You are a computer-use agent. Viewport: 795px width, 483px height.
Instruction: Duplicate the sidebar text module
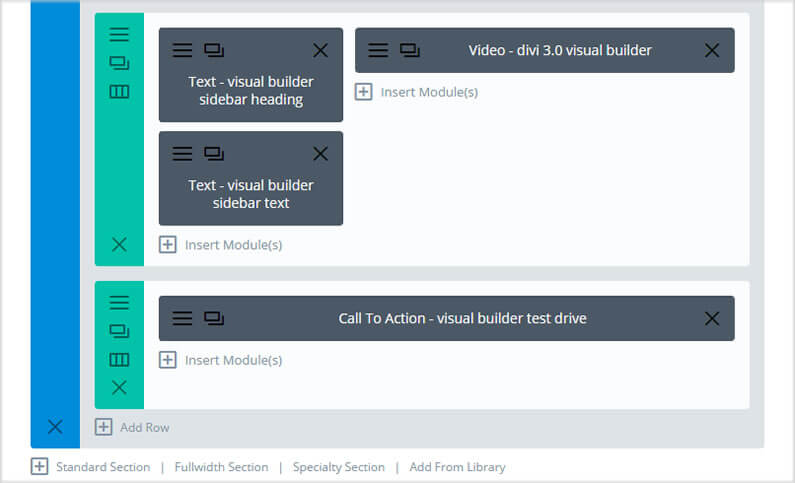214,154
